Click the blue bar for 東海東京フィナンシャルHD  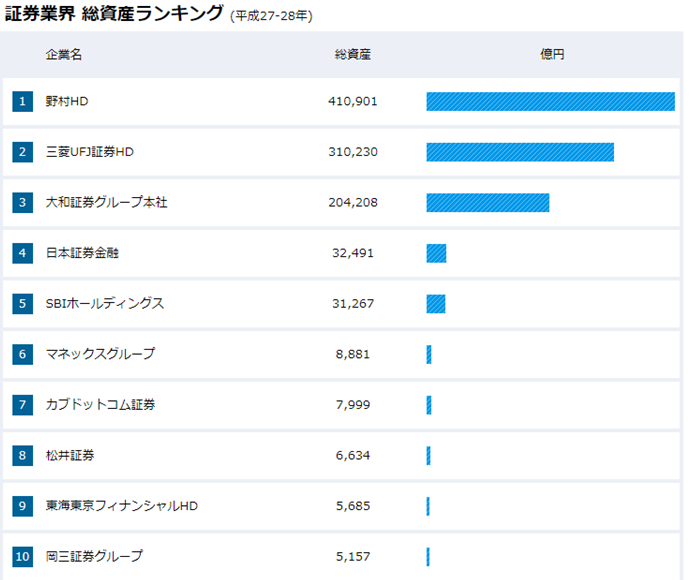coord(428,506)
